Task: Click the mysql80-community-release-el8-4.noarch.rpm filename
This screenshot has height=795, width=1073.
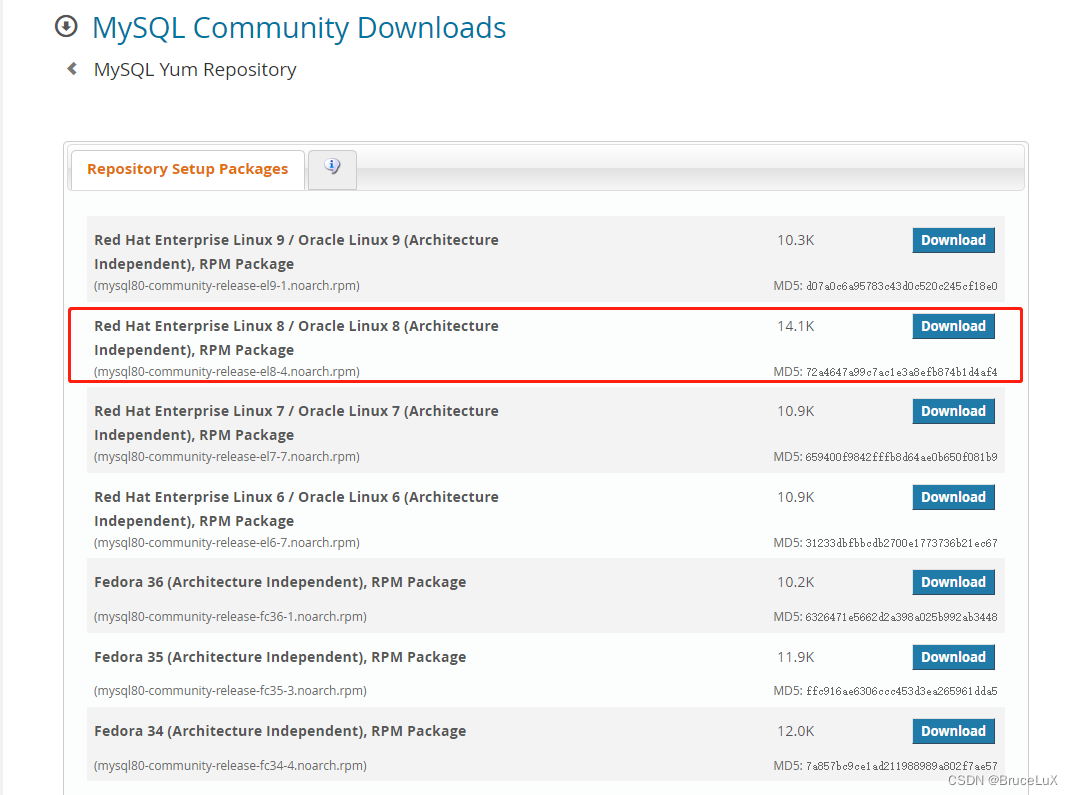Action: click(227, 372)
